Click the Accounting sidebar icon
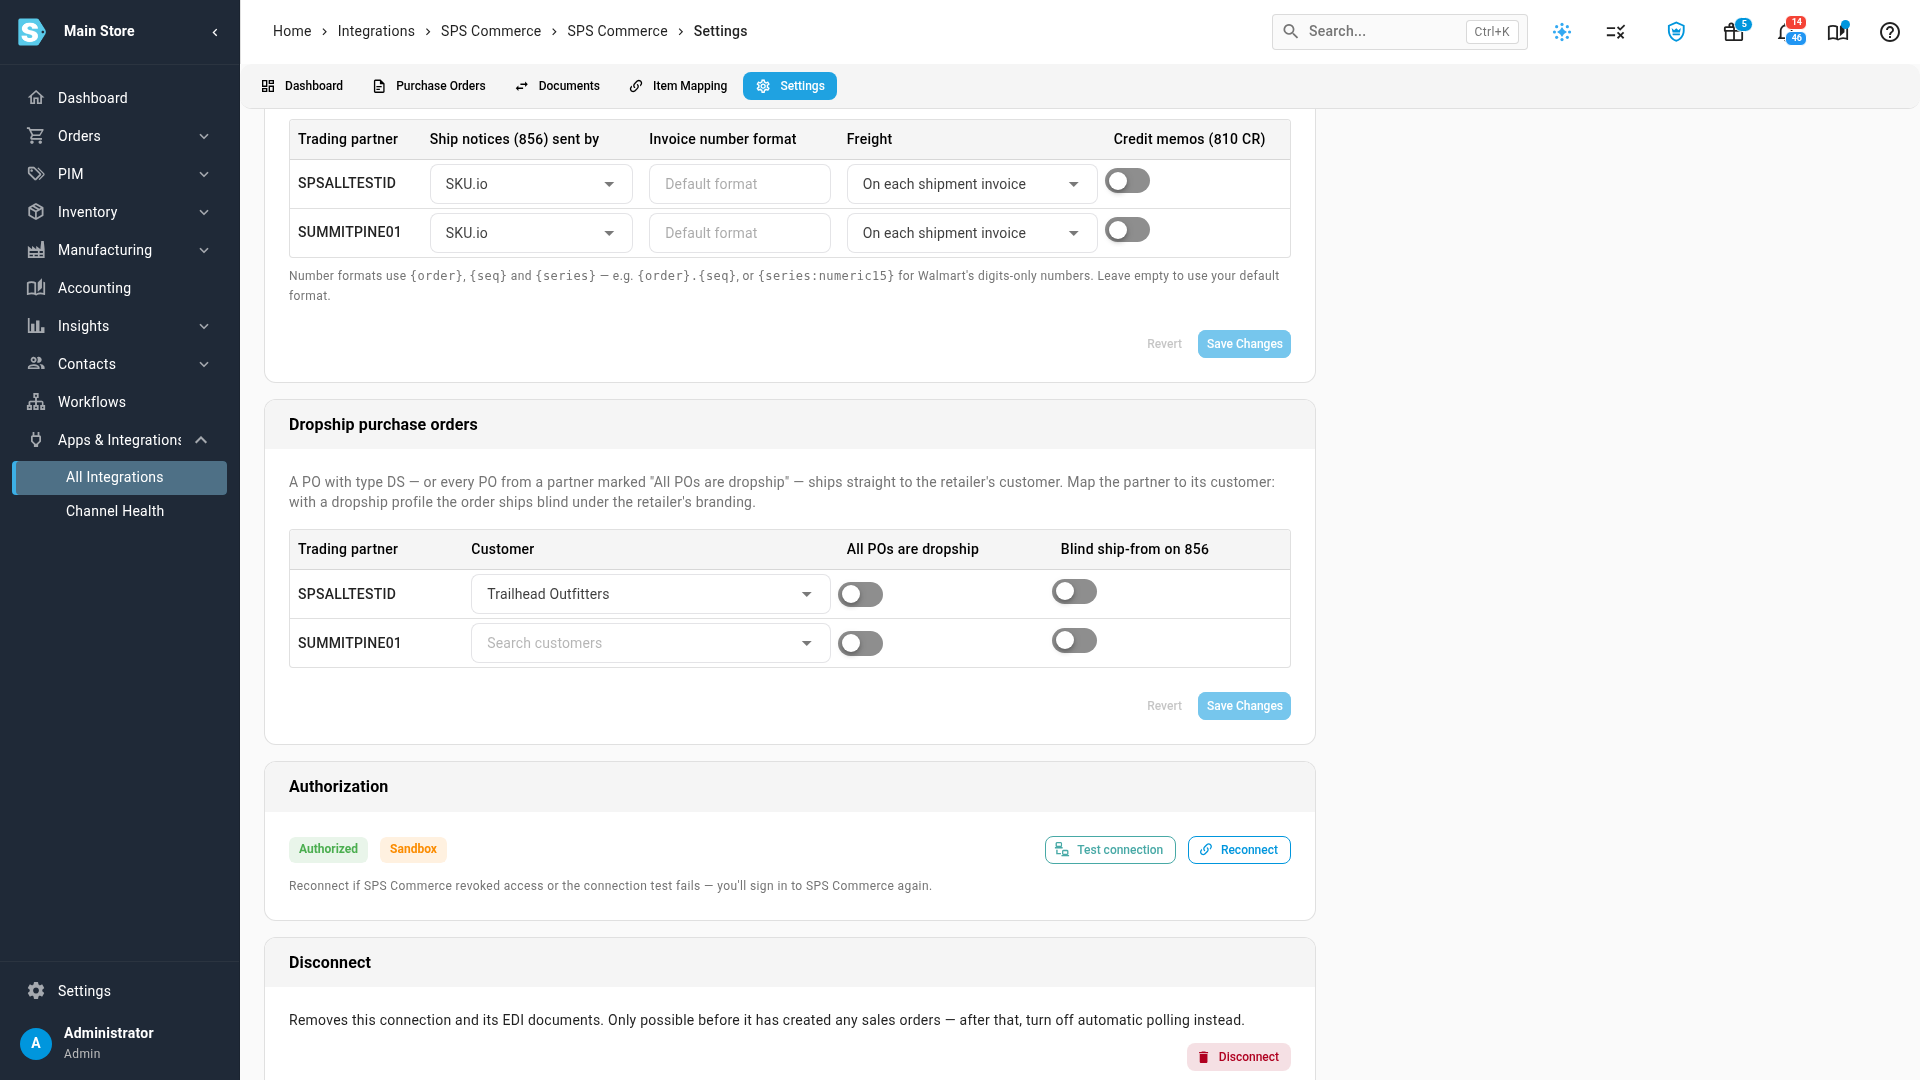This screenshot has width=1920, height=1080. click(x=36, y=288)
